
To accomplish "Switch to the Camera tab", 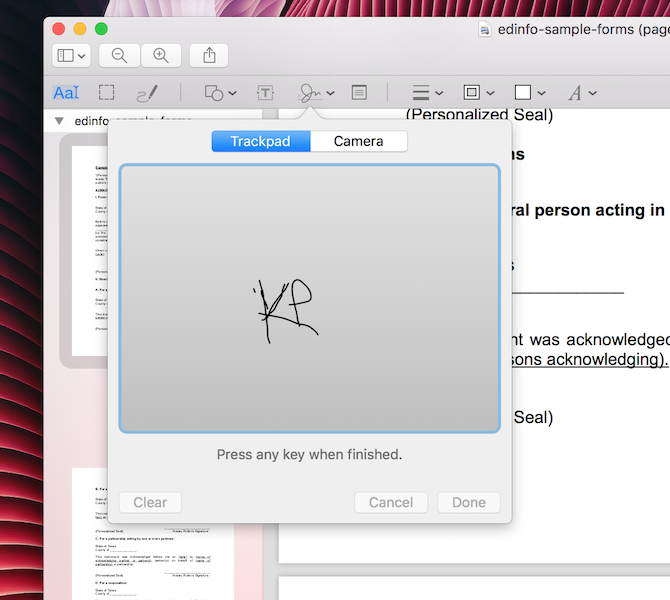I will pos(358,141).
